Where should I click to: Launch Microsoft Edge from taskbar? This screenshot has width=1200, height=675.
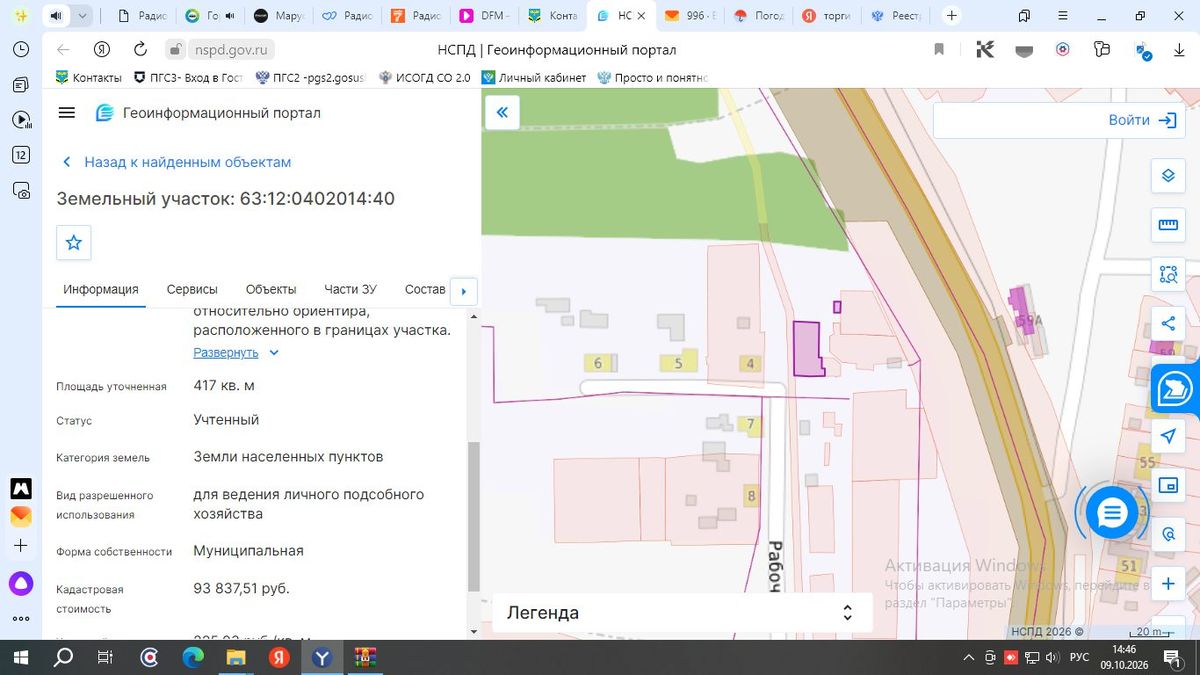point(193,657)
